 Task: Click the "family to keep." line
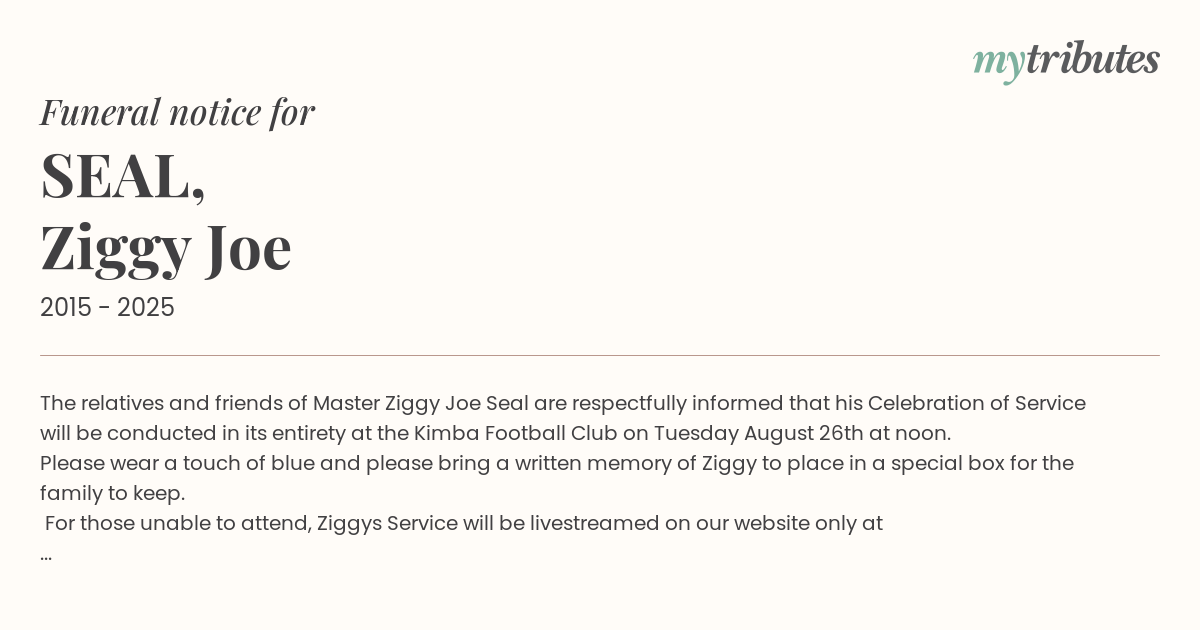click(112, 493)
